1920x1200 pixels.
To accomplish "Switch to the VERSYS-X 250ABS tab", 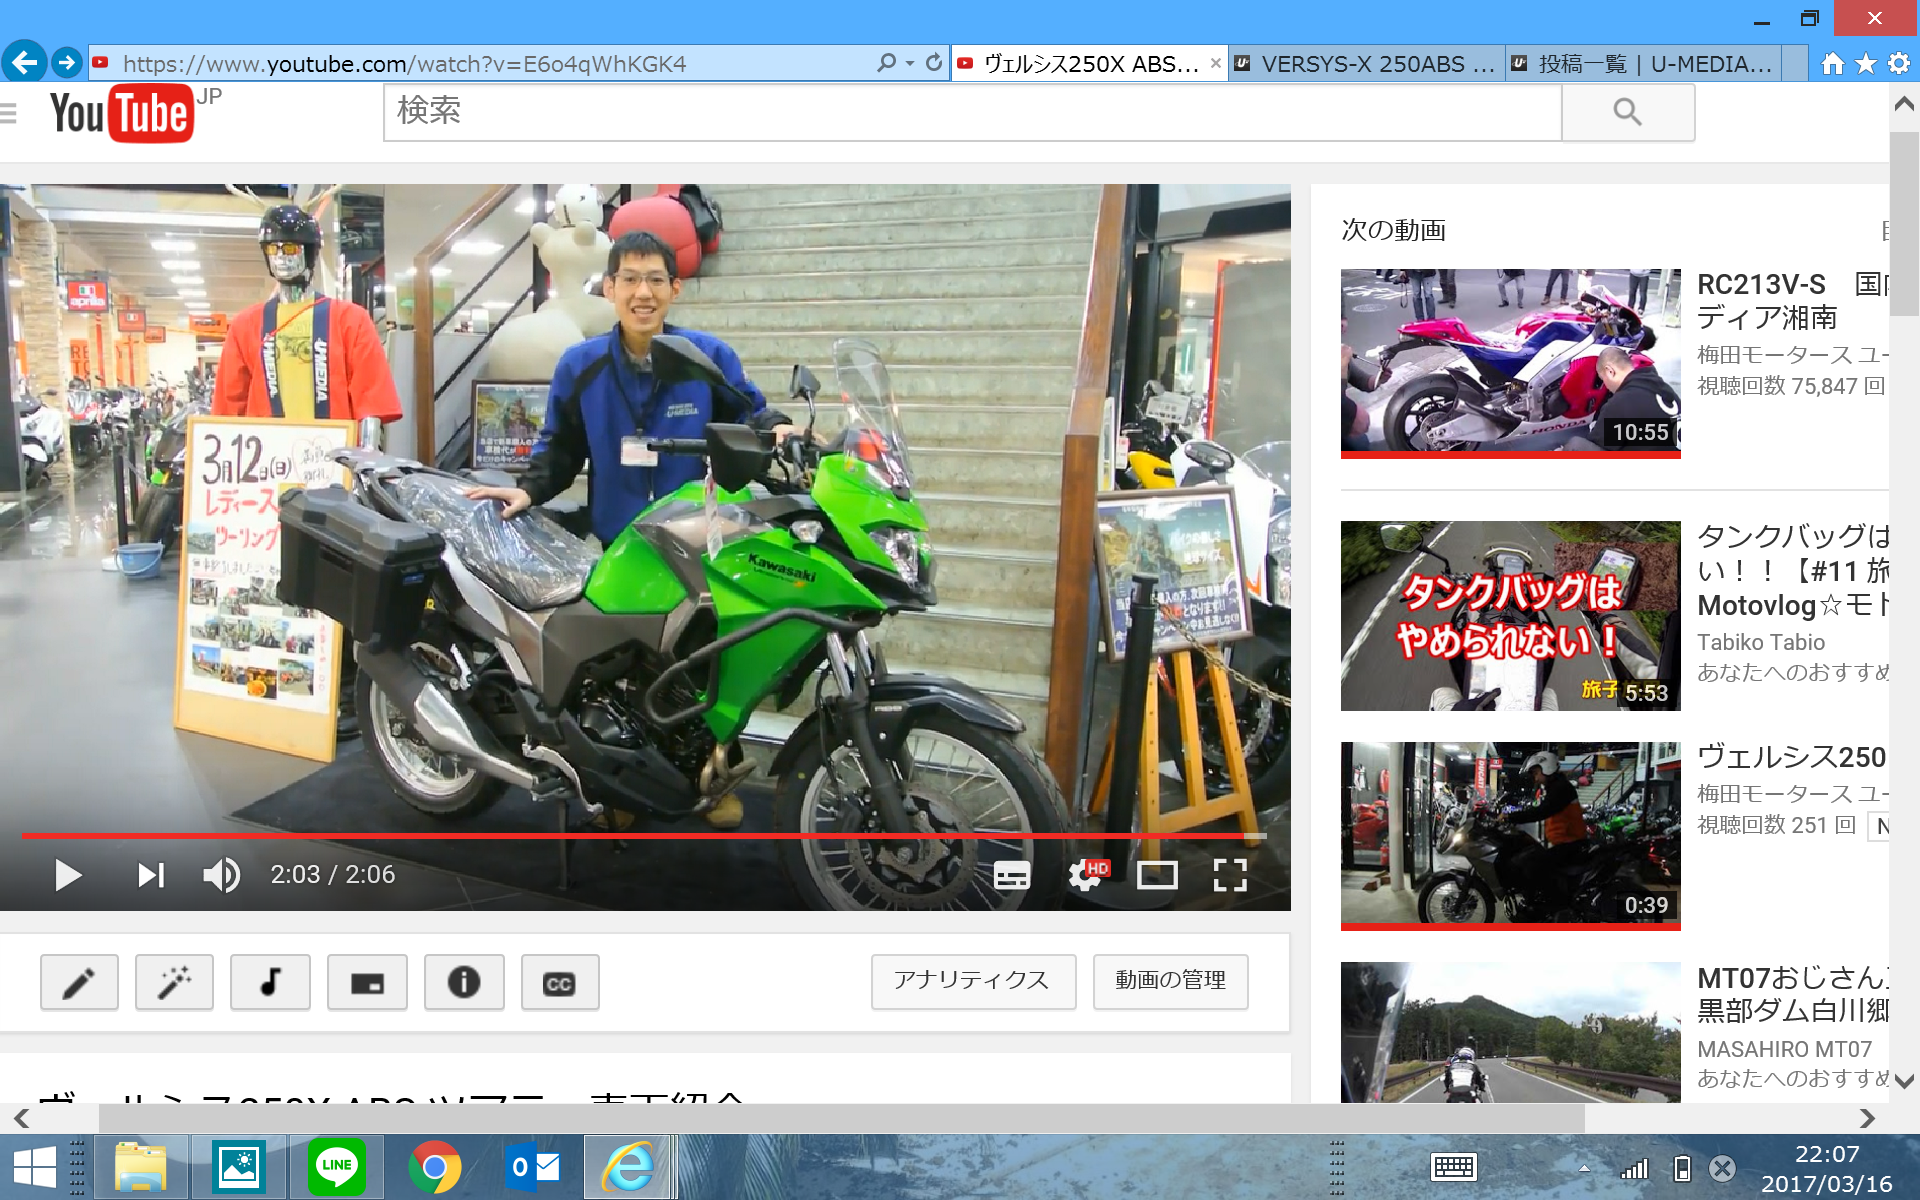I will 1367,64.
